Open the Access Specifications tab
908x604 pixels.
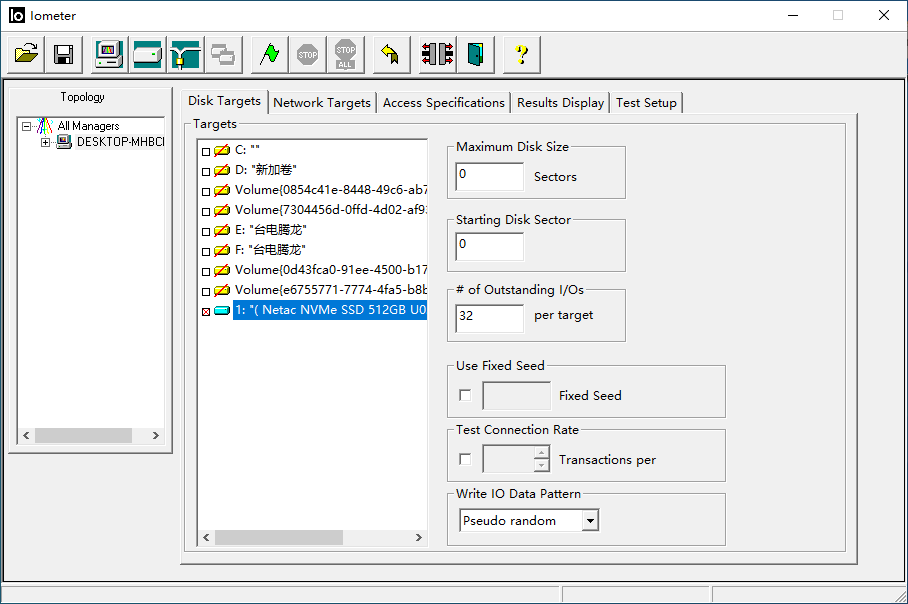(444, 103)
